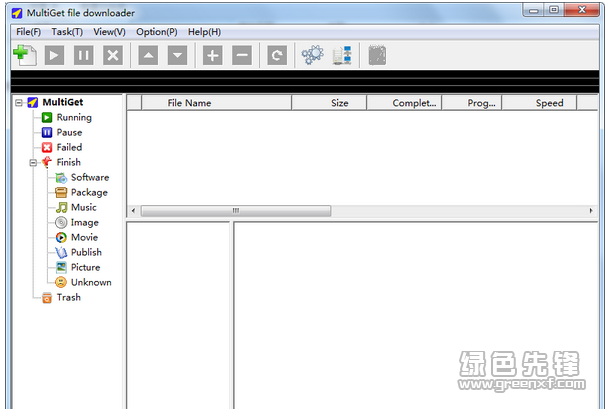Select the Software tree label
Viewport: 607px width, 409px height.
(x=90, y=178)
